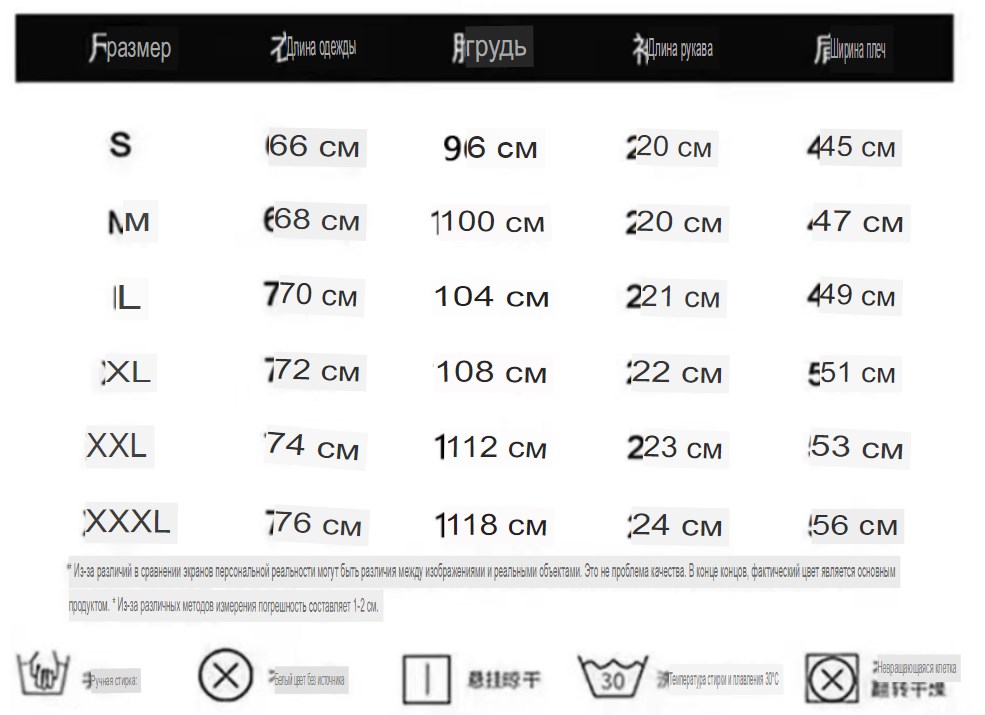Click the XXXL size row label
Viewport: 985px width, 715px height.
tap(128, 521)
